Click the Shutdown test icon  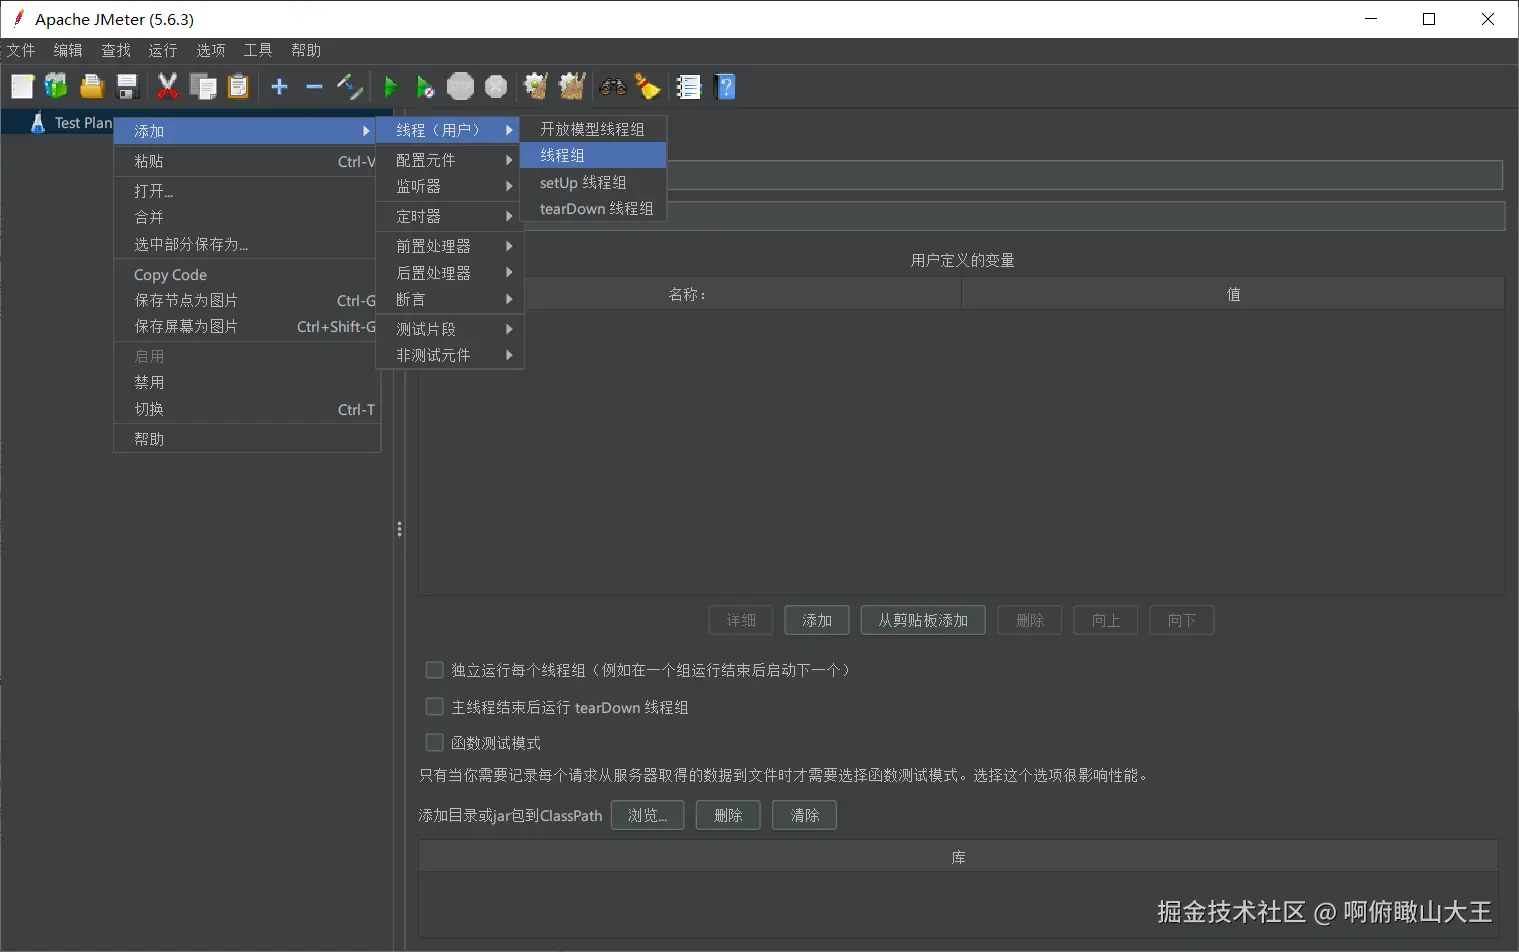496,87
